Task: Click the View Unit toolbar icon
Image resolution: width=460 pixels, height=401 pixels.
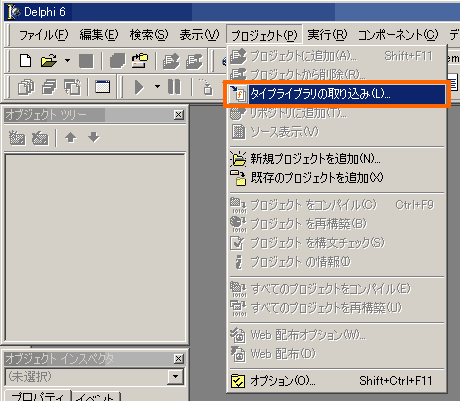Action: pyautogui.click(x=26, y=87)
